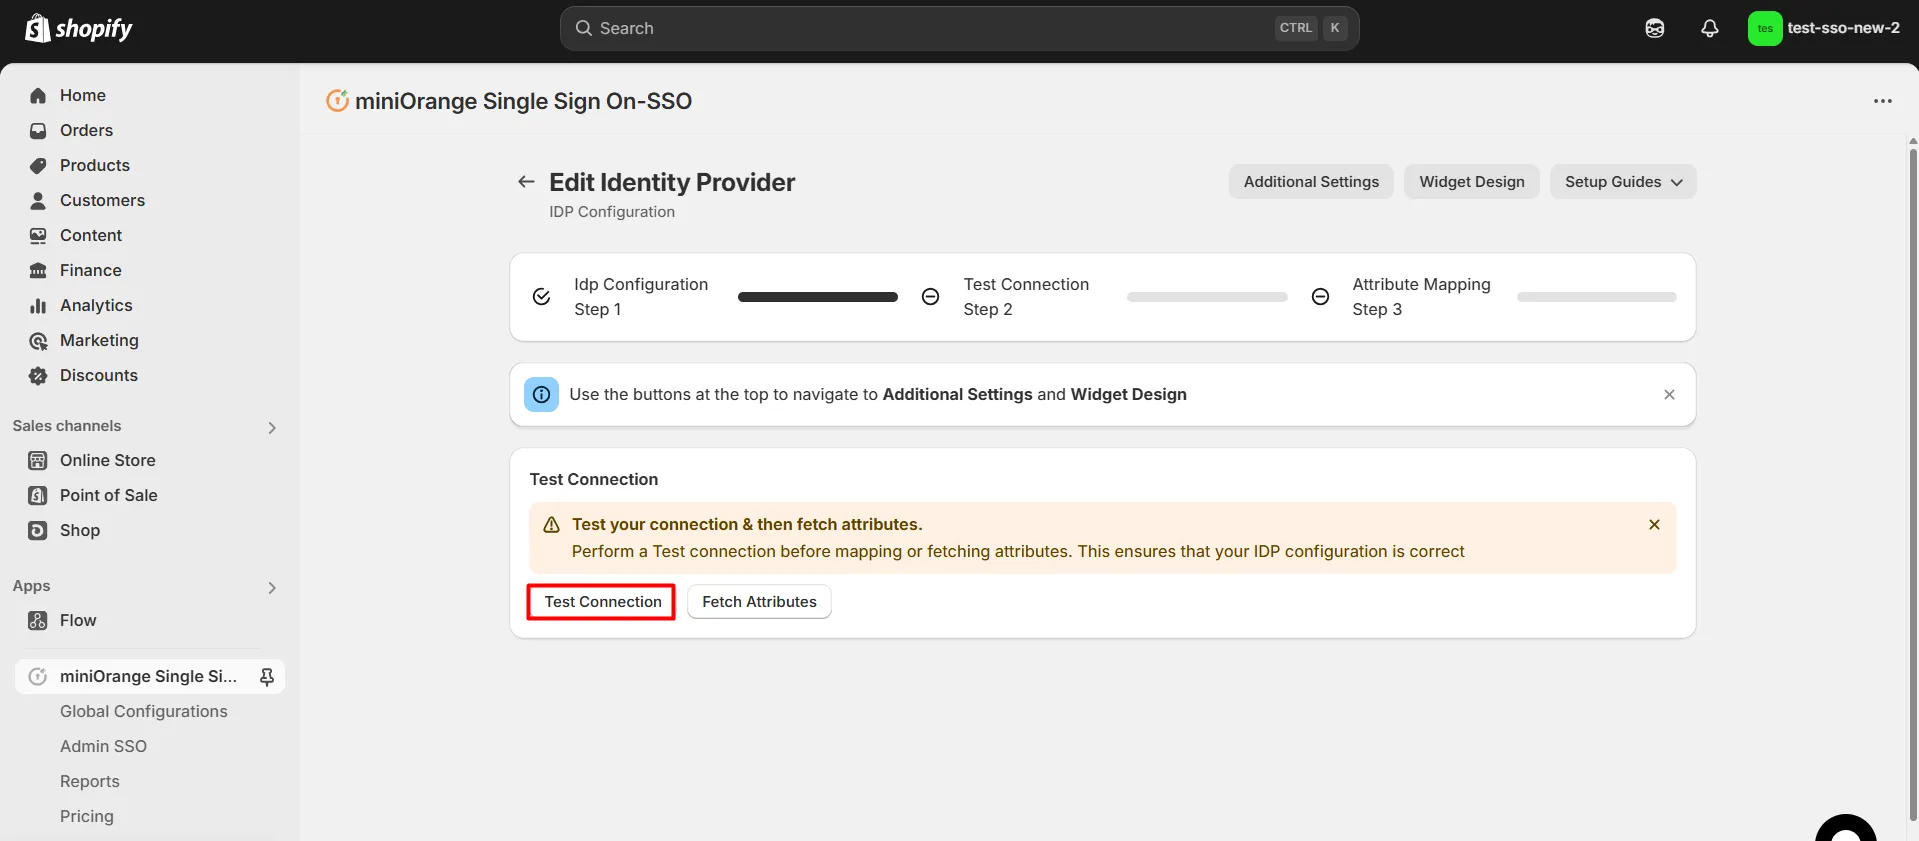Click the notifications bell icon
The image size is (1919, 841).
point(1709,28)
